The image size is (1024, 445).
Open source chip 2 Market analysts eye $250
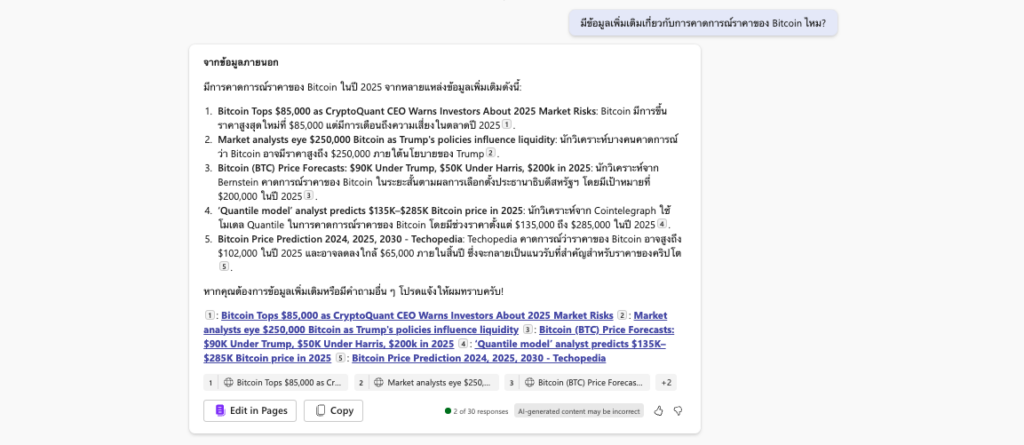coord(426,382)
